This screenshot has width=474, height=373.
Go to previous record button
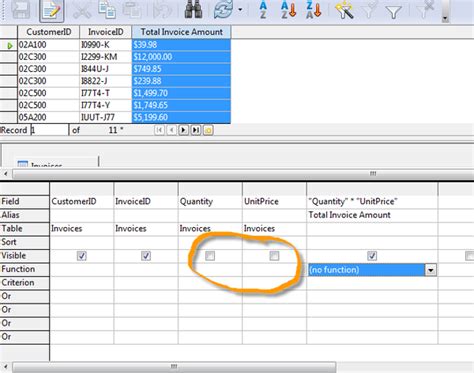coord(171,130)
